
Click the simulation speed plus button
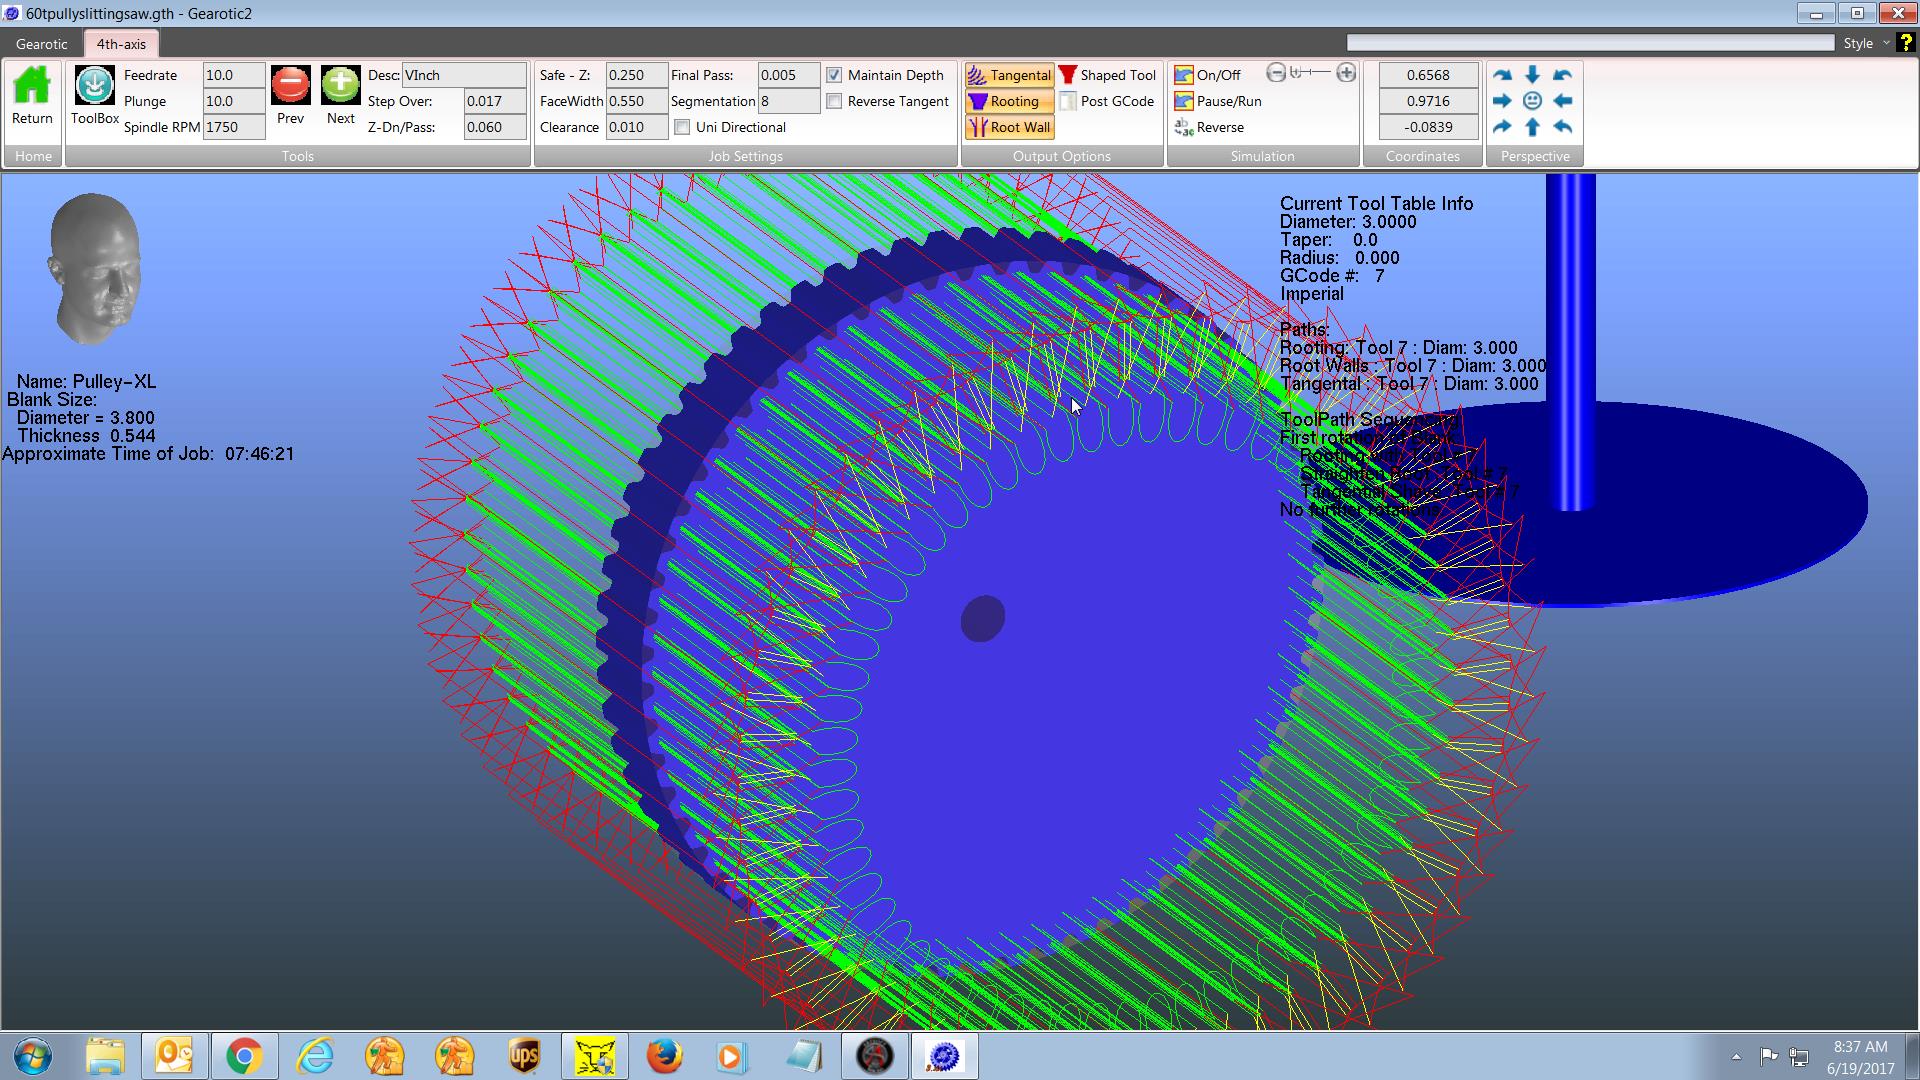pyautogui.click(x=1346, y=73)
